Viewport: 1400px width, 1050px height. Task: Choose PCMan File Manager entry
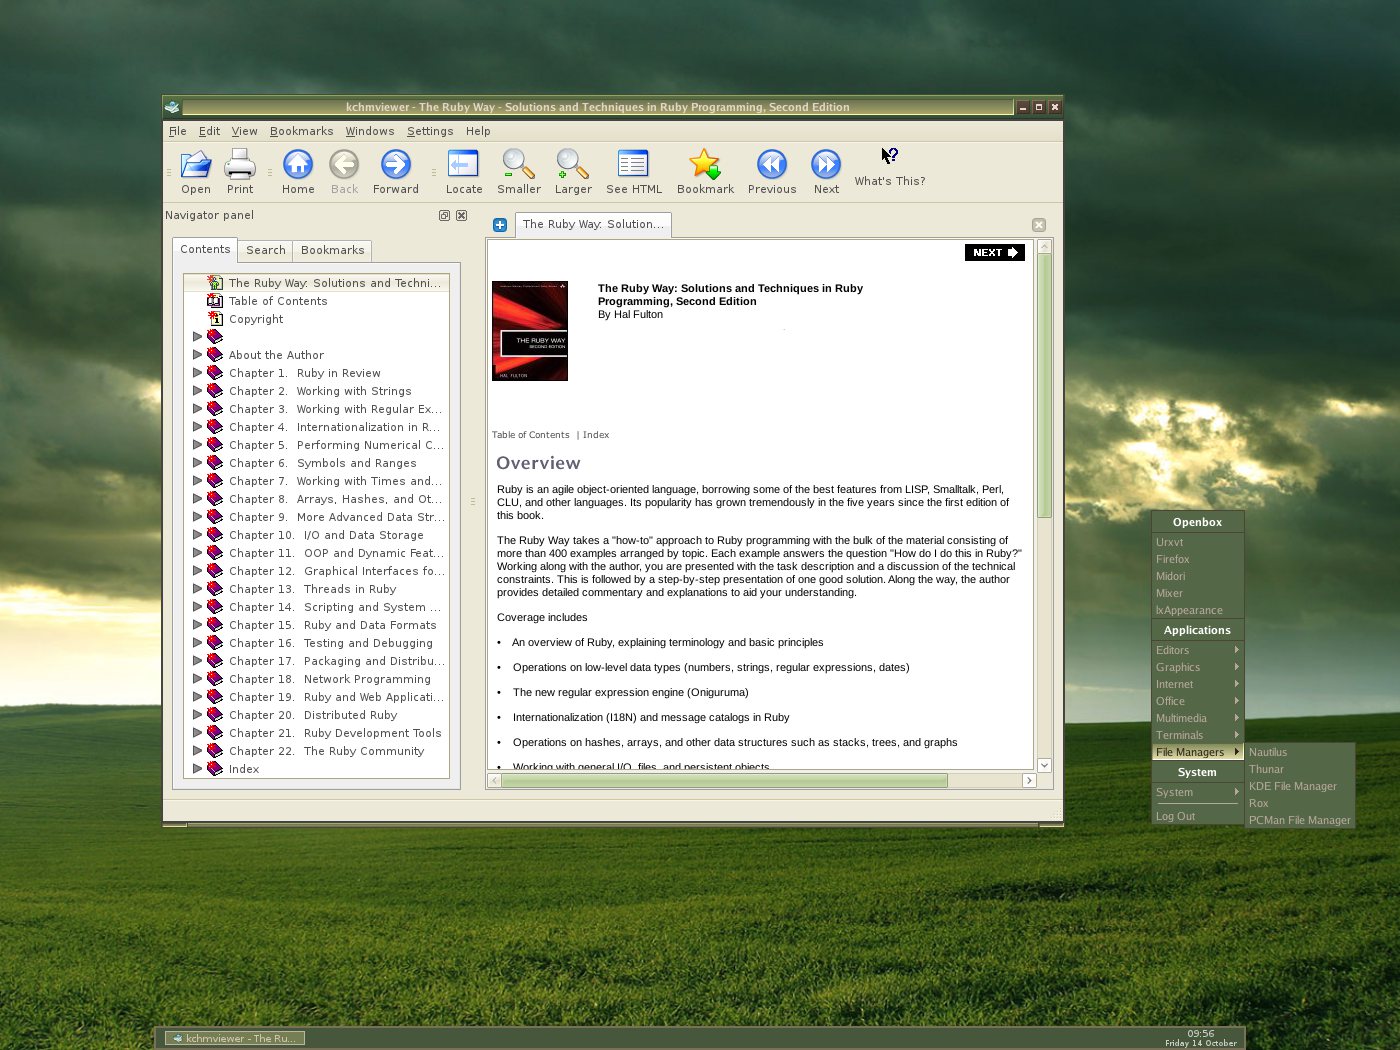(1300, 820)
